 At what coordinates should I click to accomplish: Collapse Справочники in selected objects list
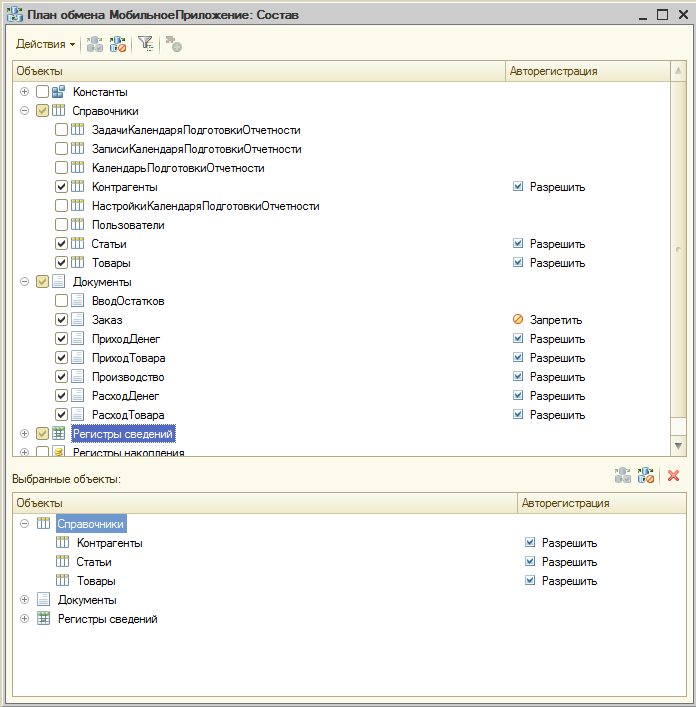pos(25,523)
